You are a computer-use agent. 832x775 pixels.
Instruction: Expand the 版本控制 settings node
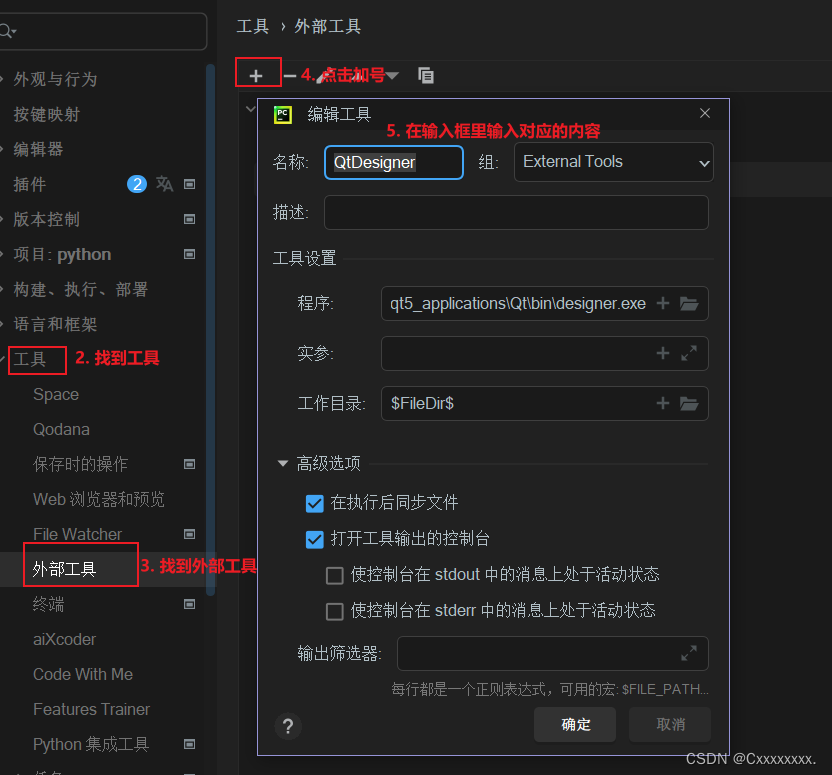(3, 219)
